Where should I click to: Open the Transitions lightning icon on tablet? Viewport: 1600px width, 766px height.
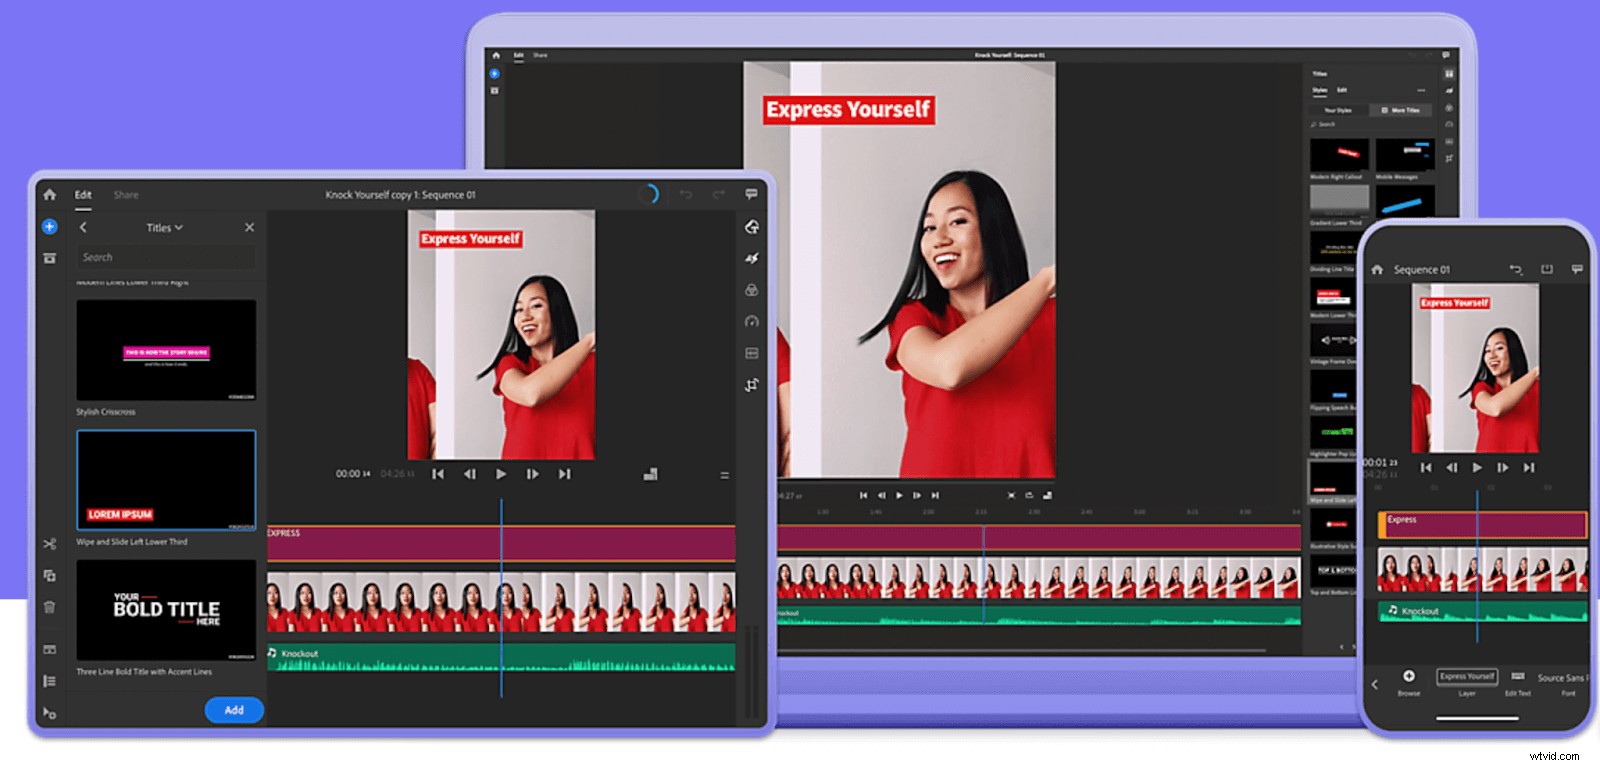752,258
